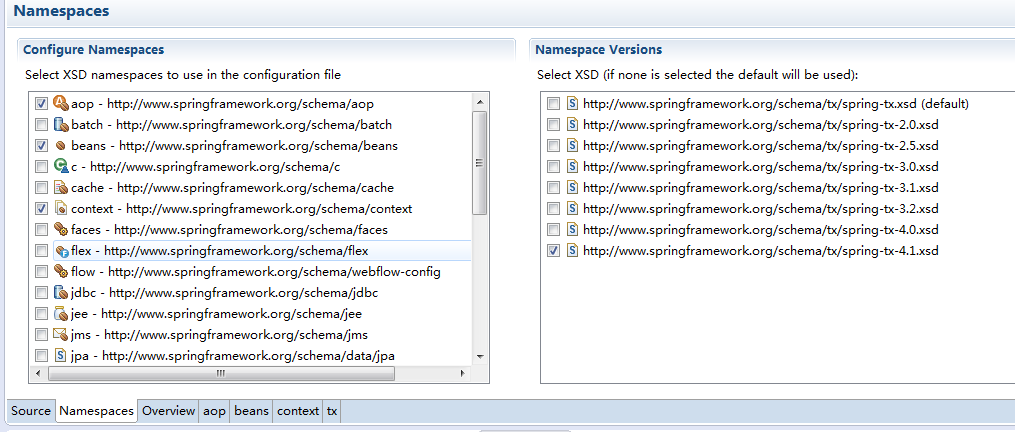Click the context namespace icon
The image size is (1015, 432).
pos(61,209)
